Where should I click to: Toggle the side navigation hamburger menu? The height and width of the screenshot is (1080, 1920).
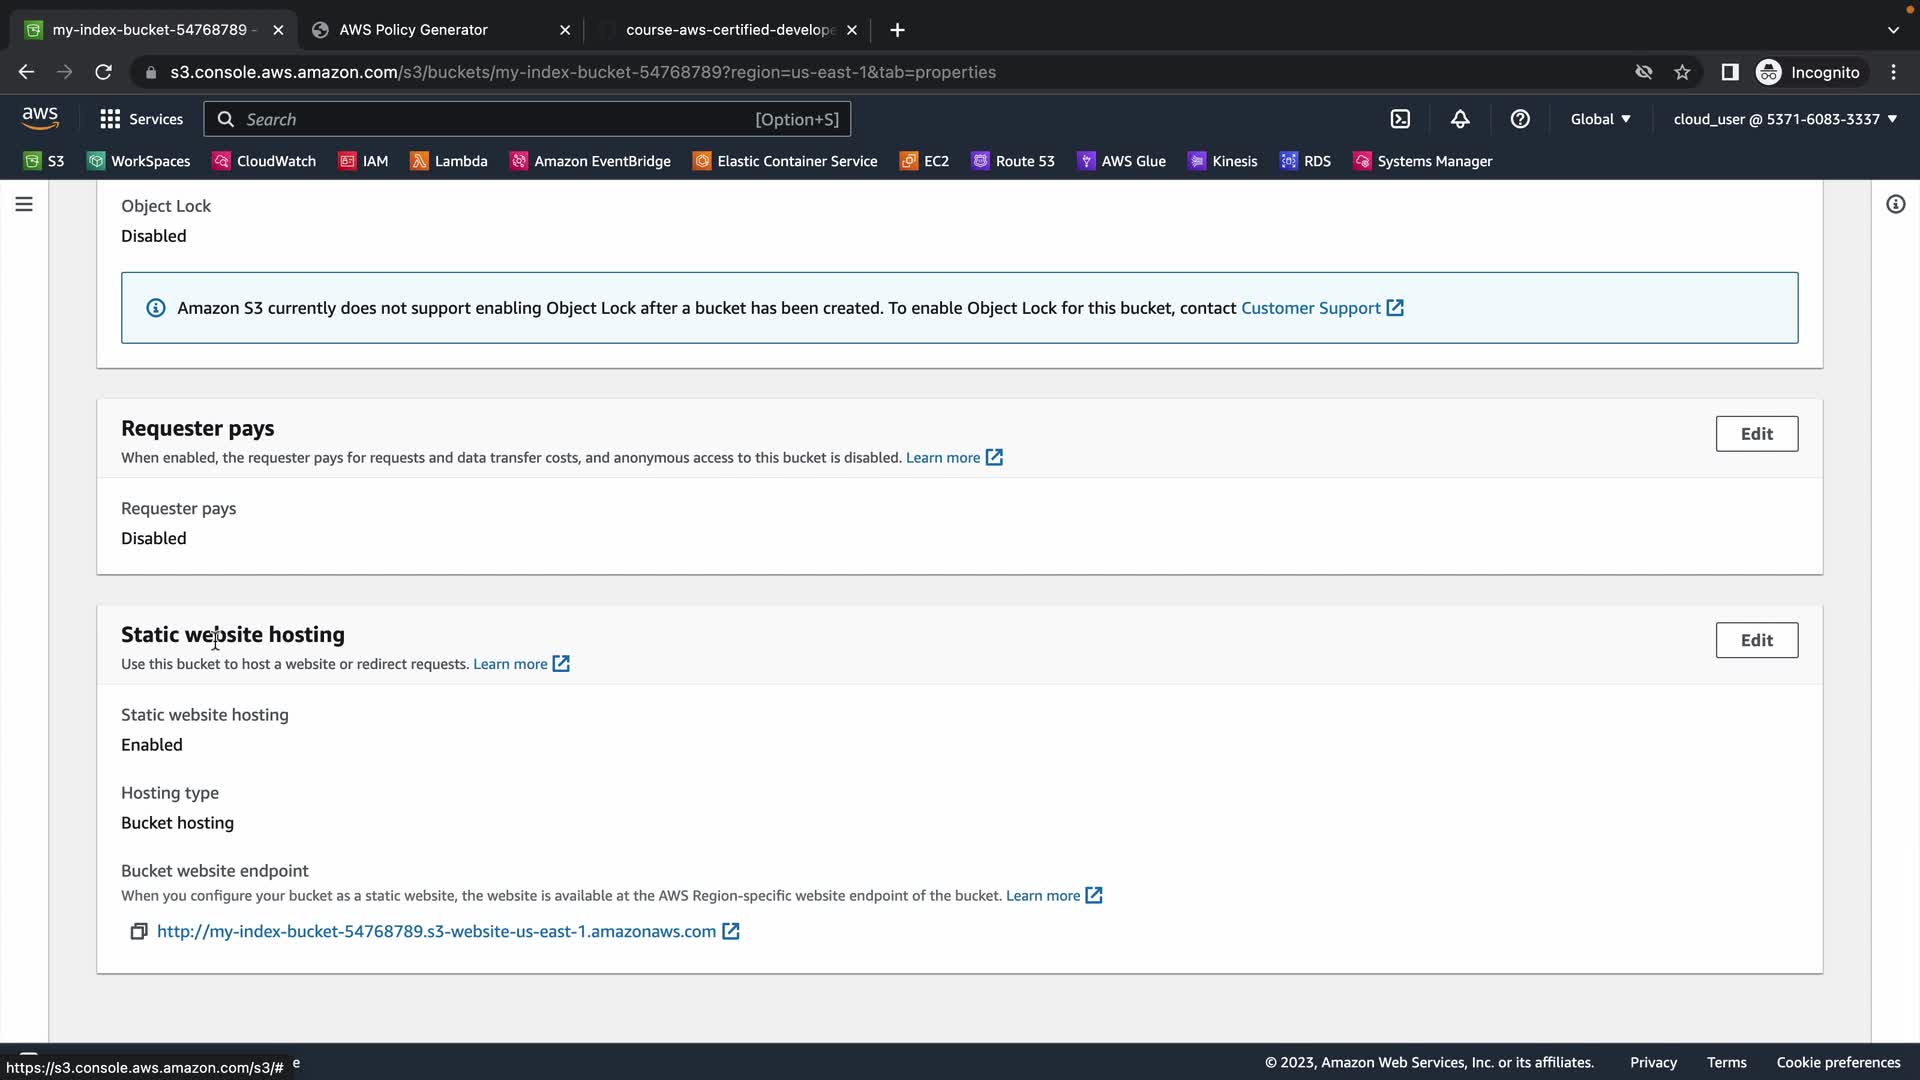(x=24, y=204)
